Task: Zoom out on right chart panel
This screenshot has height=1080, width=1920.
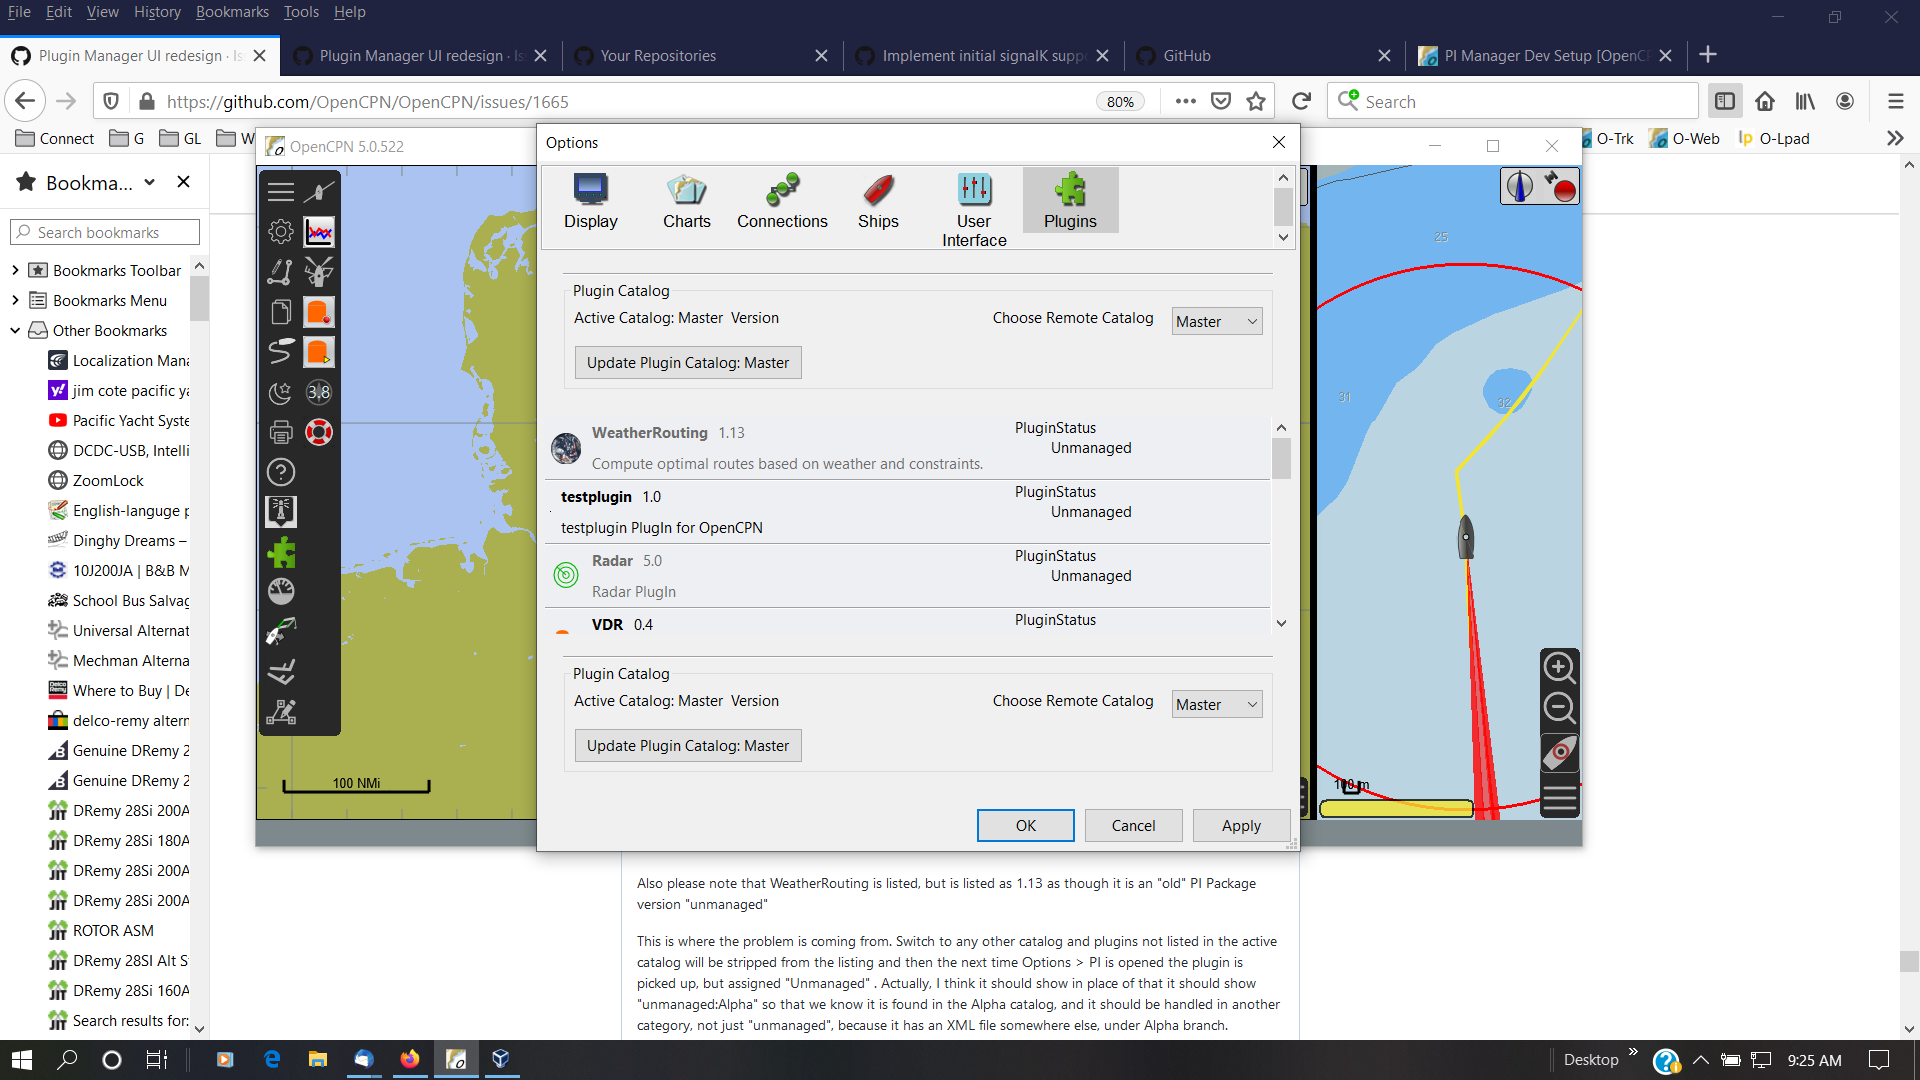Action: 1559,708
